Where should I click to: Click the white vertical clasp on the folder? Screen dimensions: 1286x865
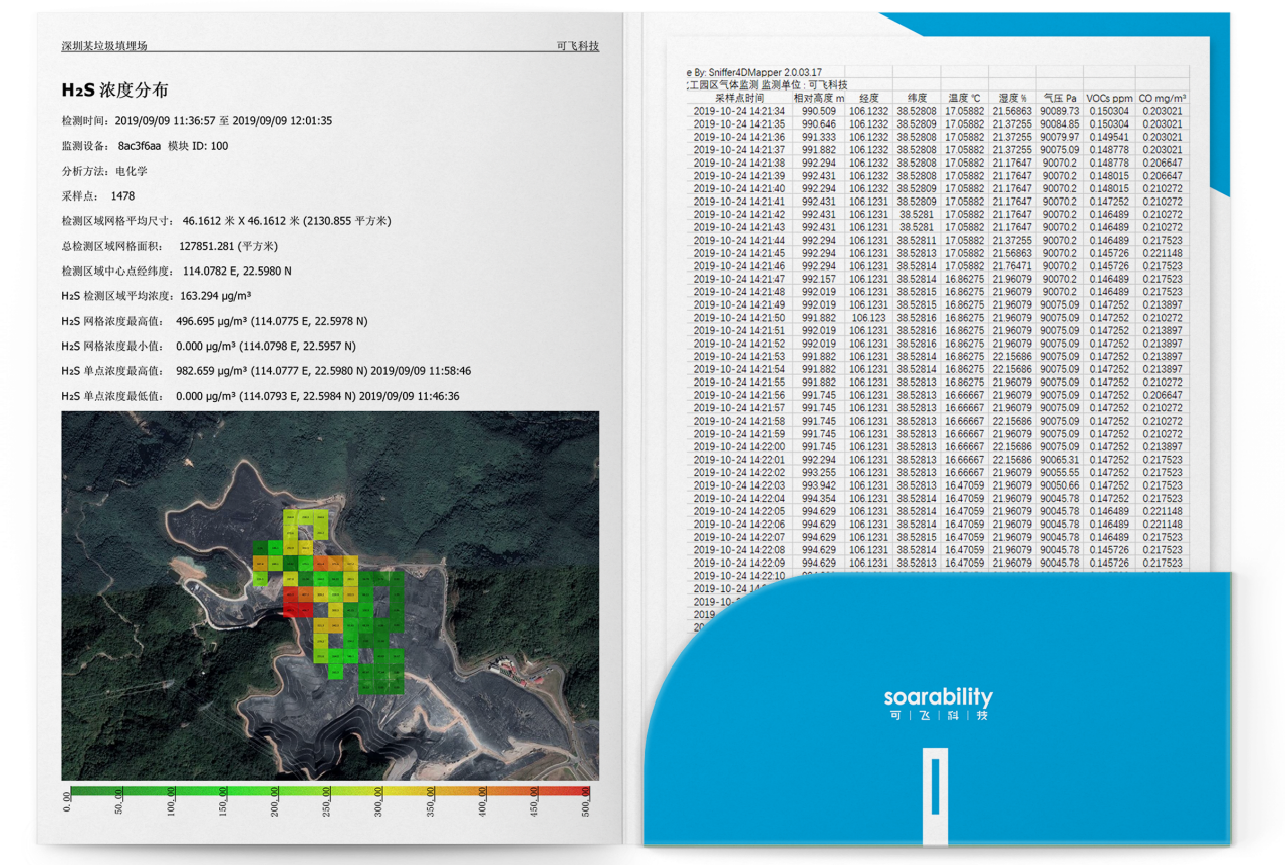tap(935, 788)
